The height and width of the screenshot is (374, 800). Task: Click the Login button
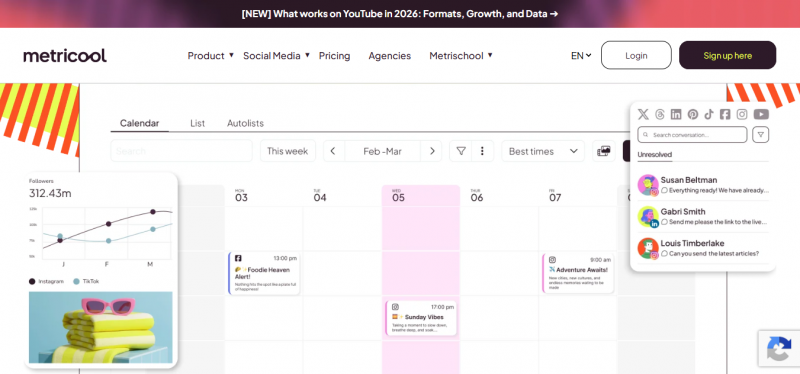point(636,55)
